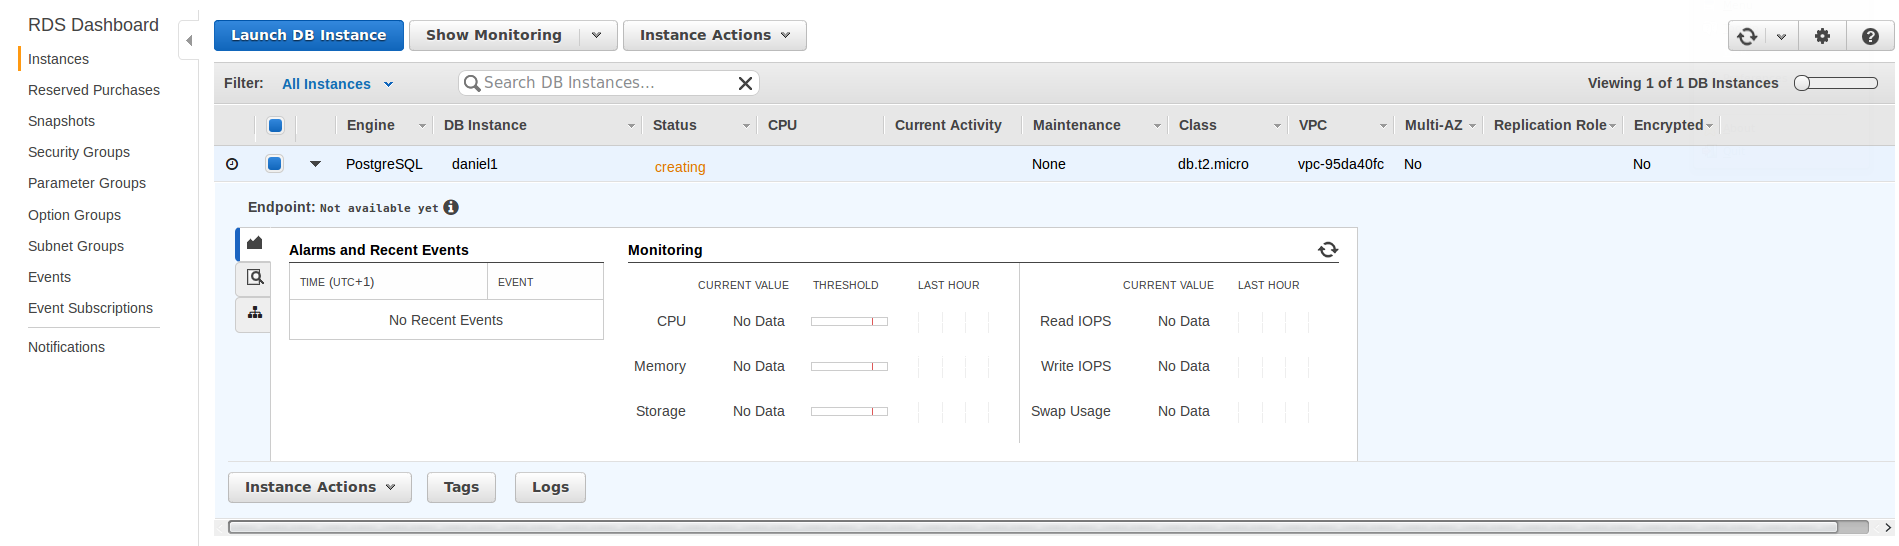The image size is (1899, 546).
Task: Open Parameter Groups in sidebar
Action: coord(87,183)
